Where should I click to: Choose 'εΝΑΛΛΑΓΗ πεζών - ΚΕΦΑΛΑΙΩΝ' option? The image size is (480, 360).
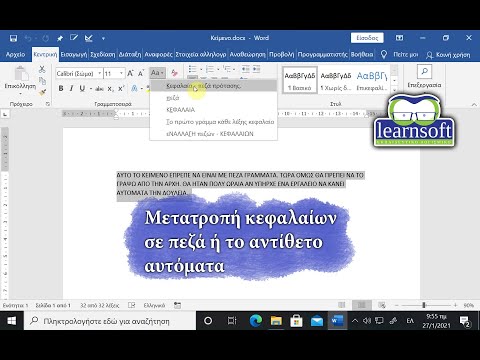pos(213,134)
